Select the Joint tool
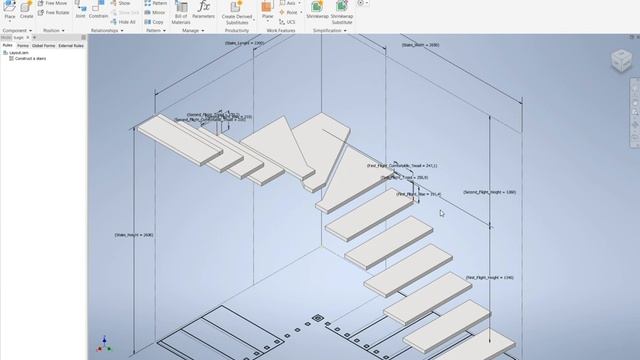Viewport: 640px width, 360px height. [x=80, y=10]
